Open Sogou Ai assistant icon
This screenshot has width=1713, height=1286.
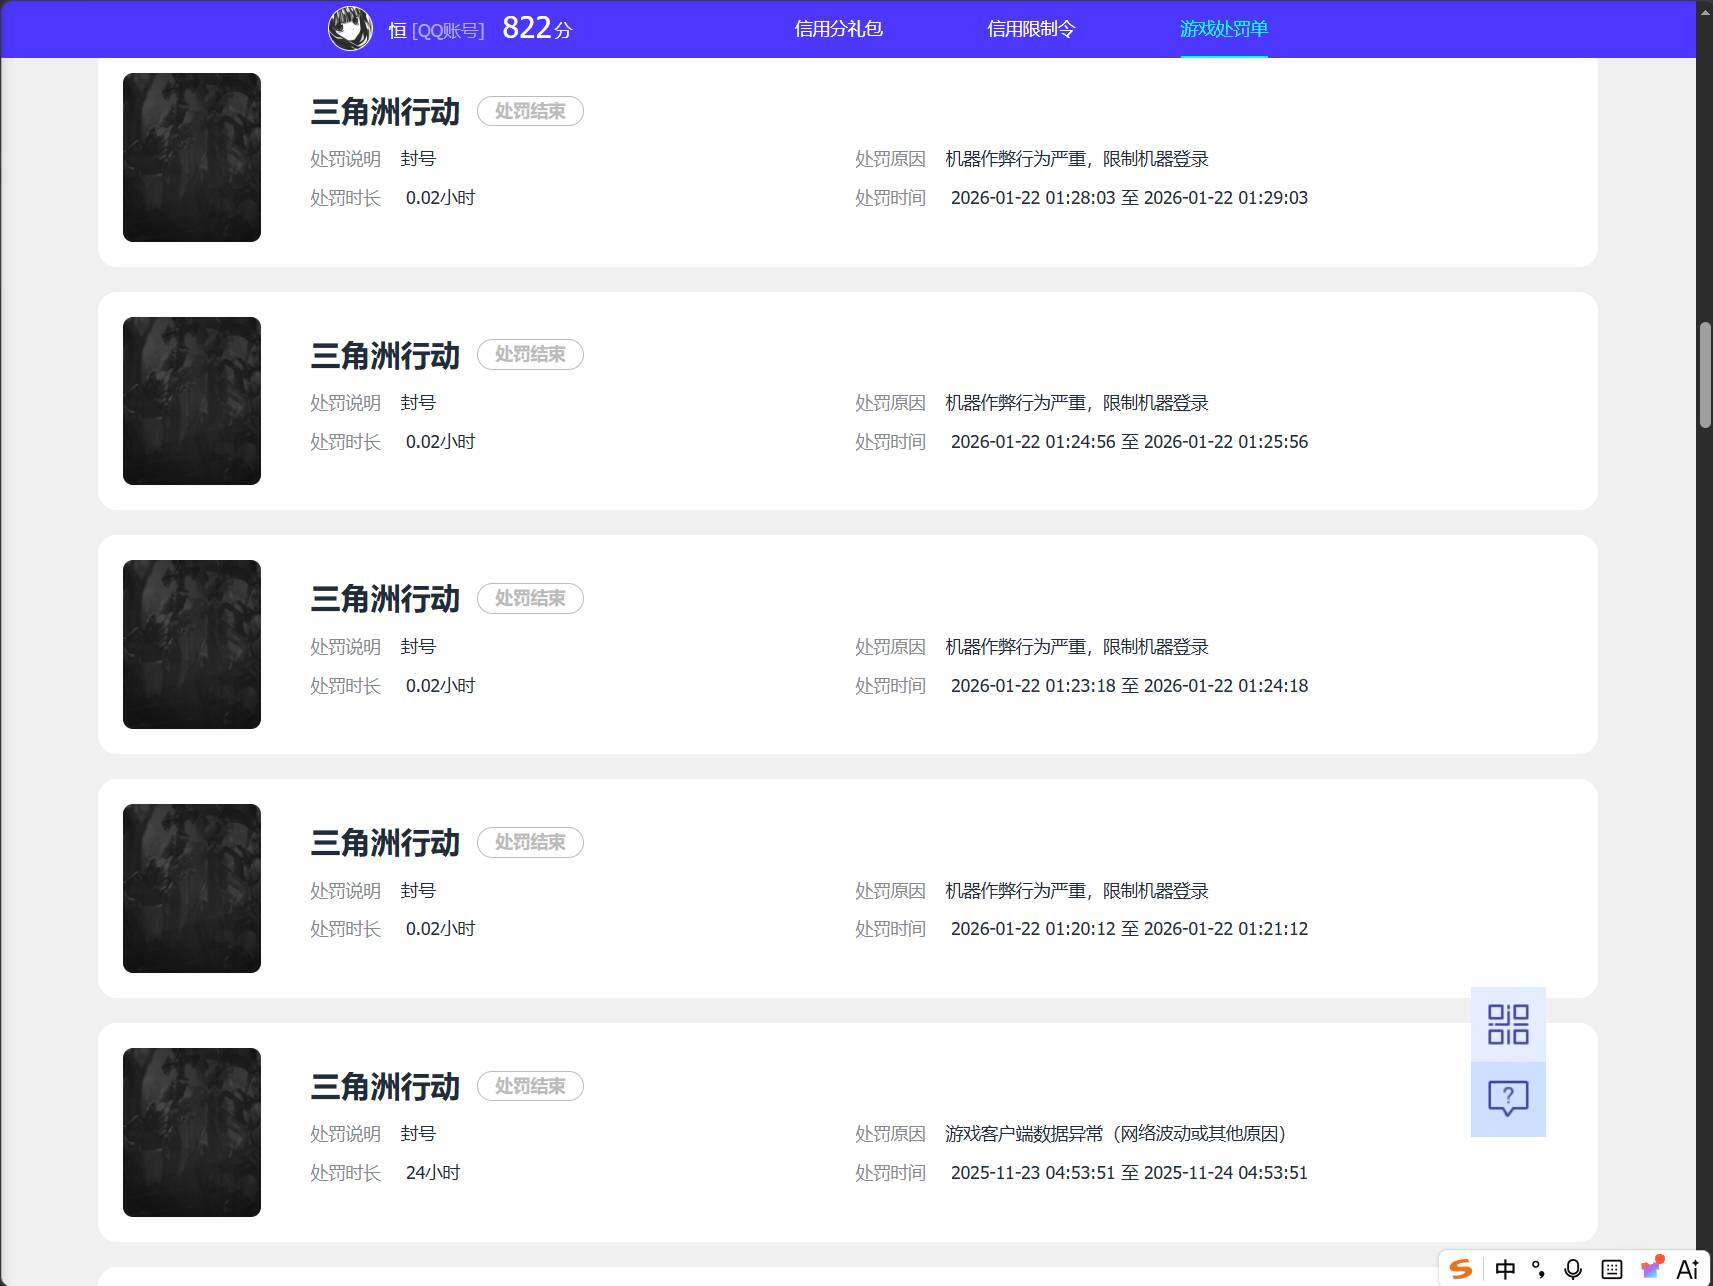click(x=1688, y=1269)
